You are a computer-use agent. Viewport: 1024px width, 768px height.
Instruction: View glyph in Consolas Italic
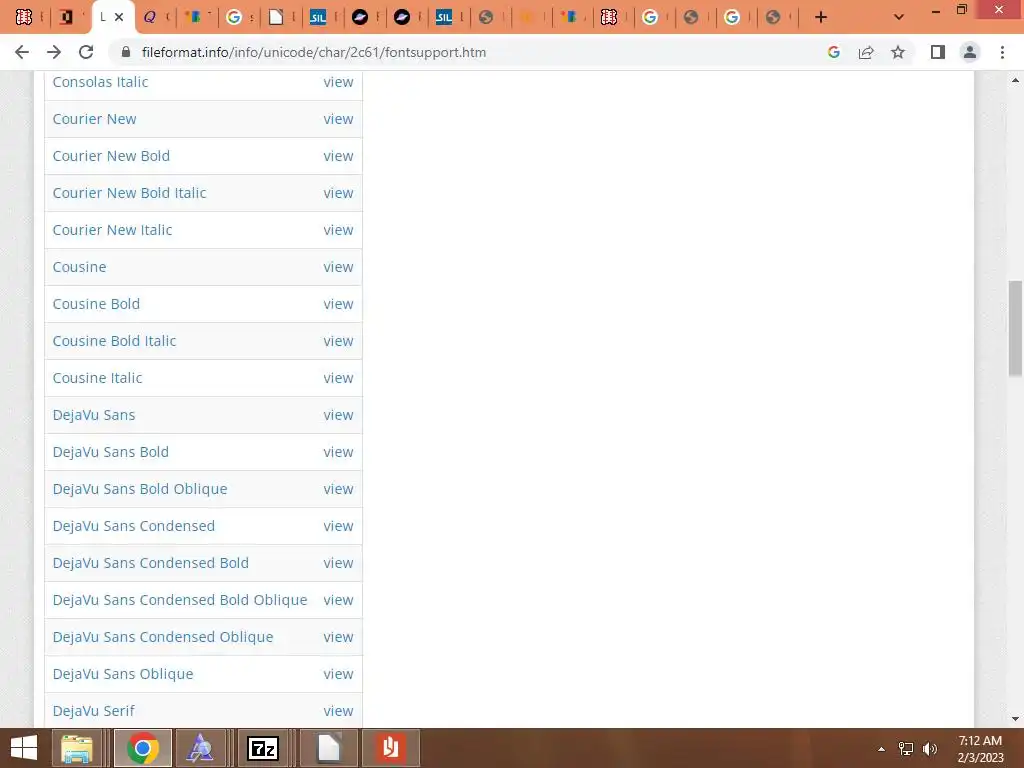[338, 82]
